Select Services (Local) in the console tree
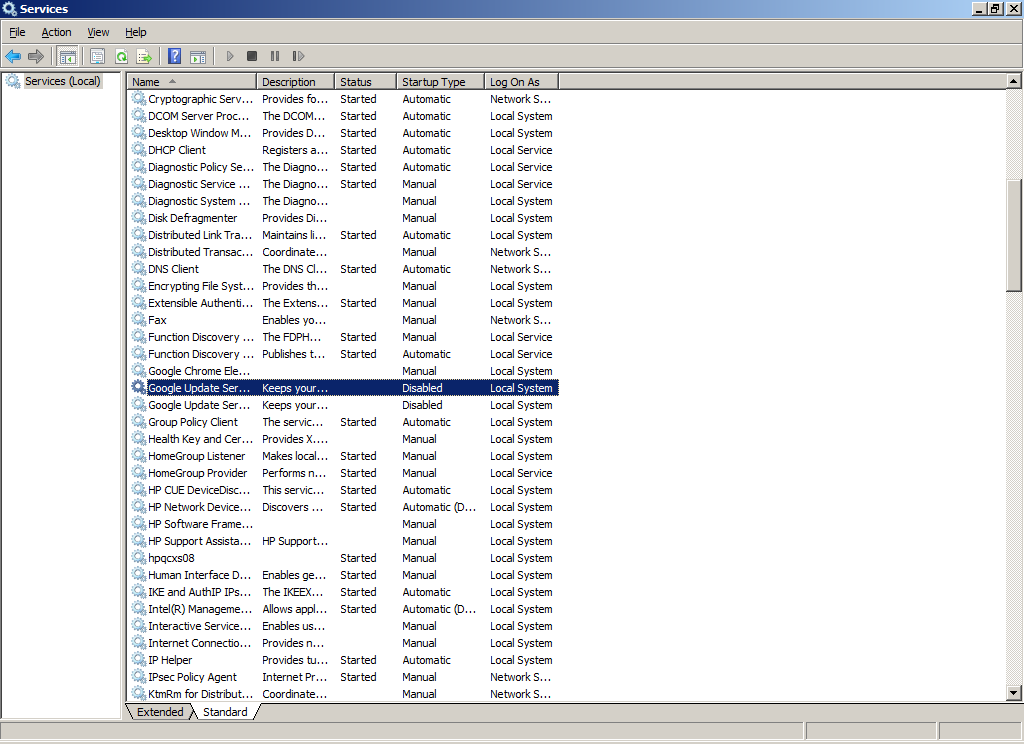The height and width of the screenshot is (744, 1024). [63, 81]
